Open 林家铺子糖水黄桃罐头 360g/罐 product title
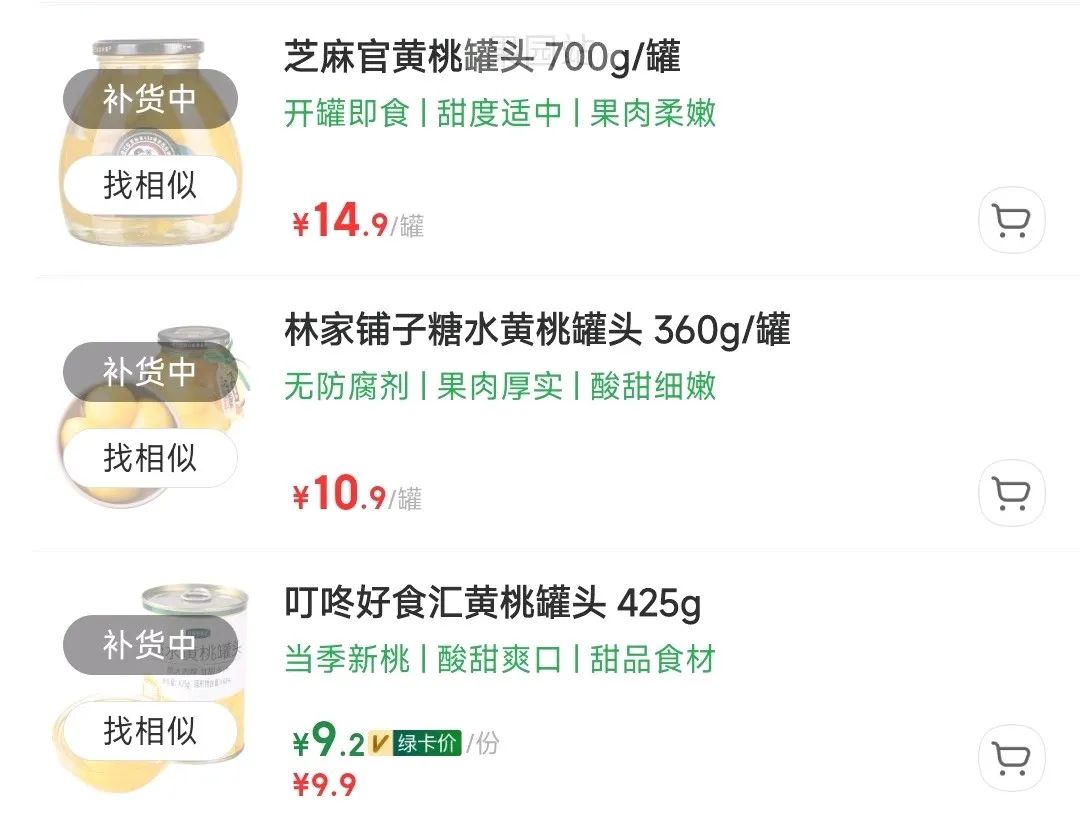 pyautogui.click(x=537, y=330)
